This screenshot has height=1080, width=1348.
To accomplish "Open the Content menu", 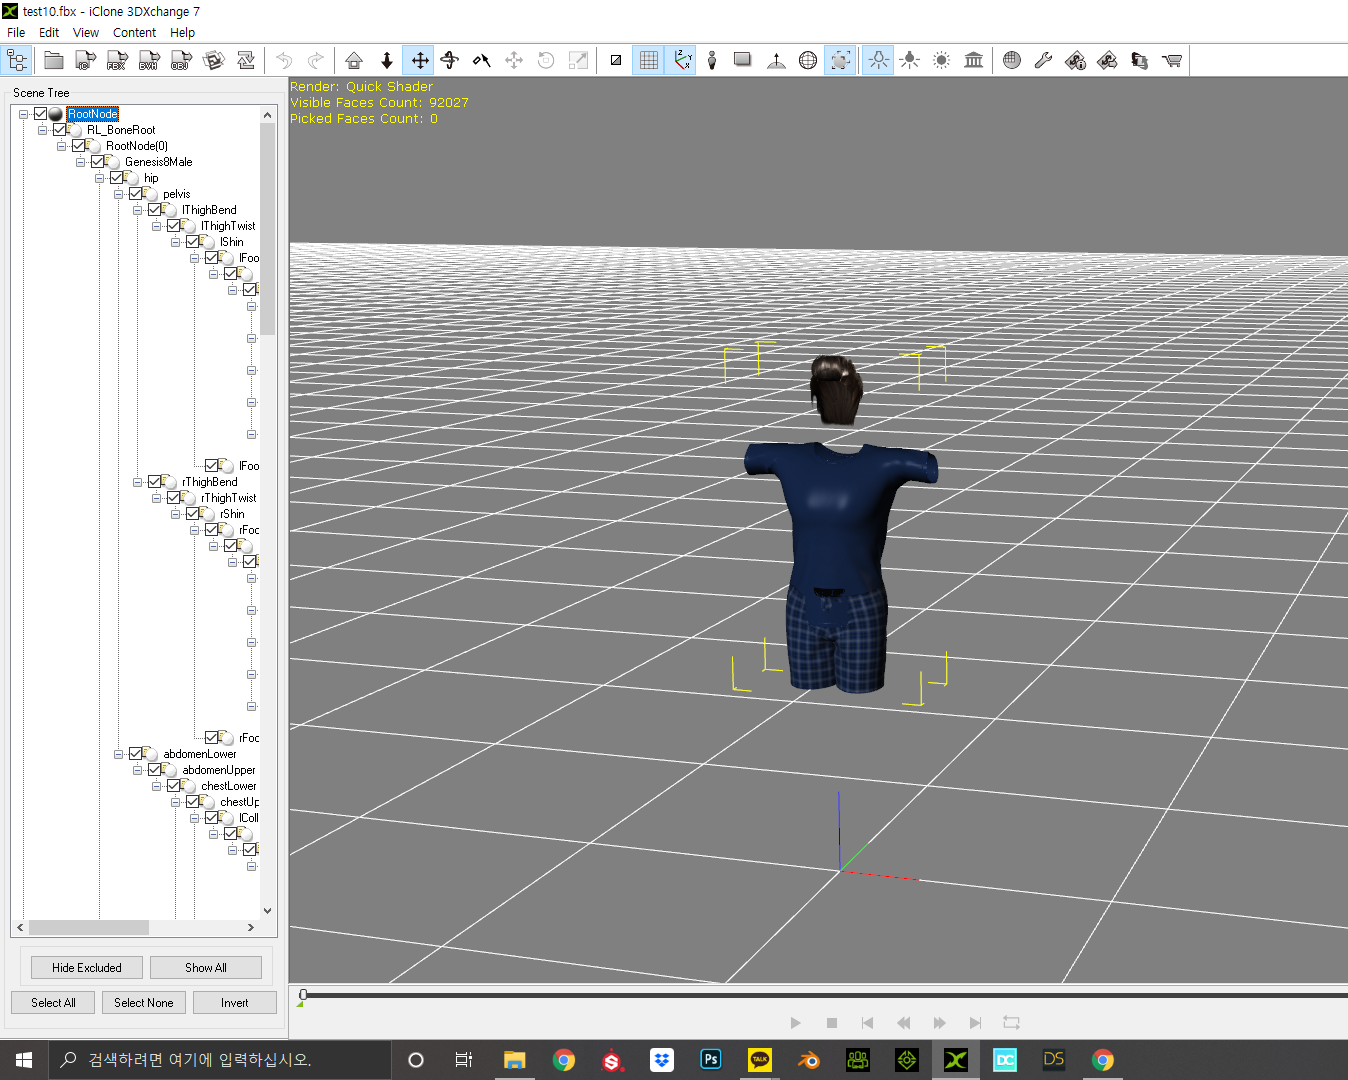I will pyautogui.click(x=134, y=32).
